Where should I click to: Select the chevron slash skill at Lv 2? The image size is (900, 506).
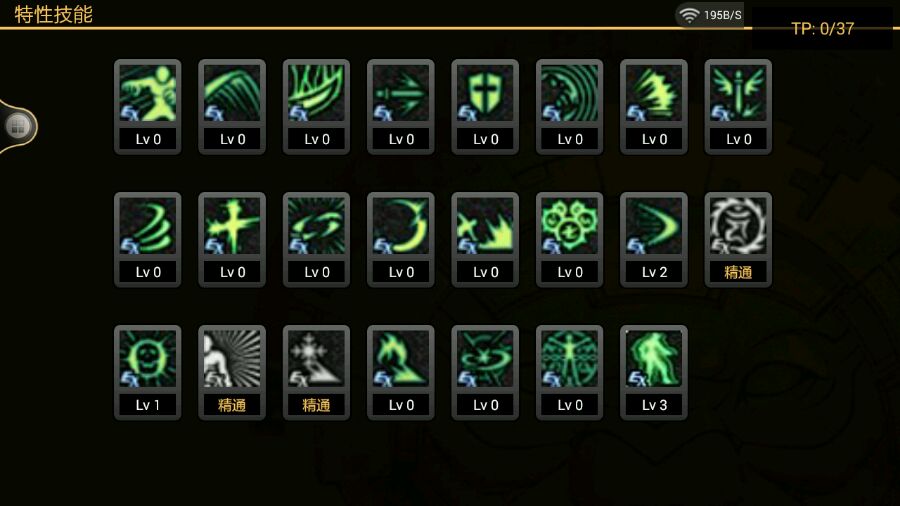pyautogui.click(x=654, y=240)
